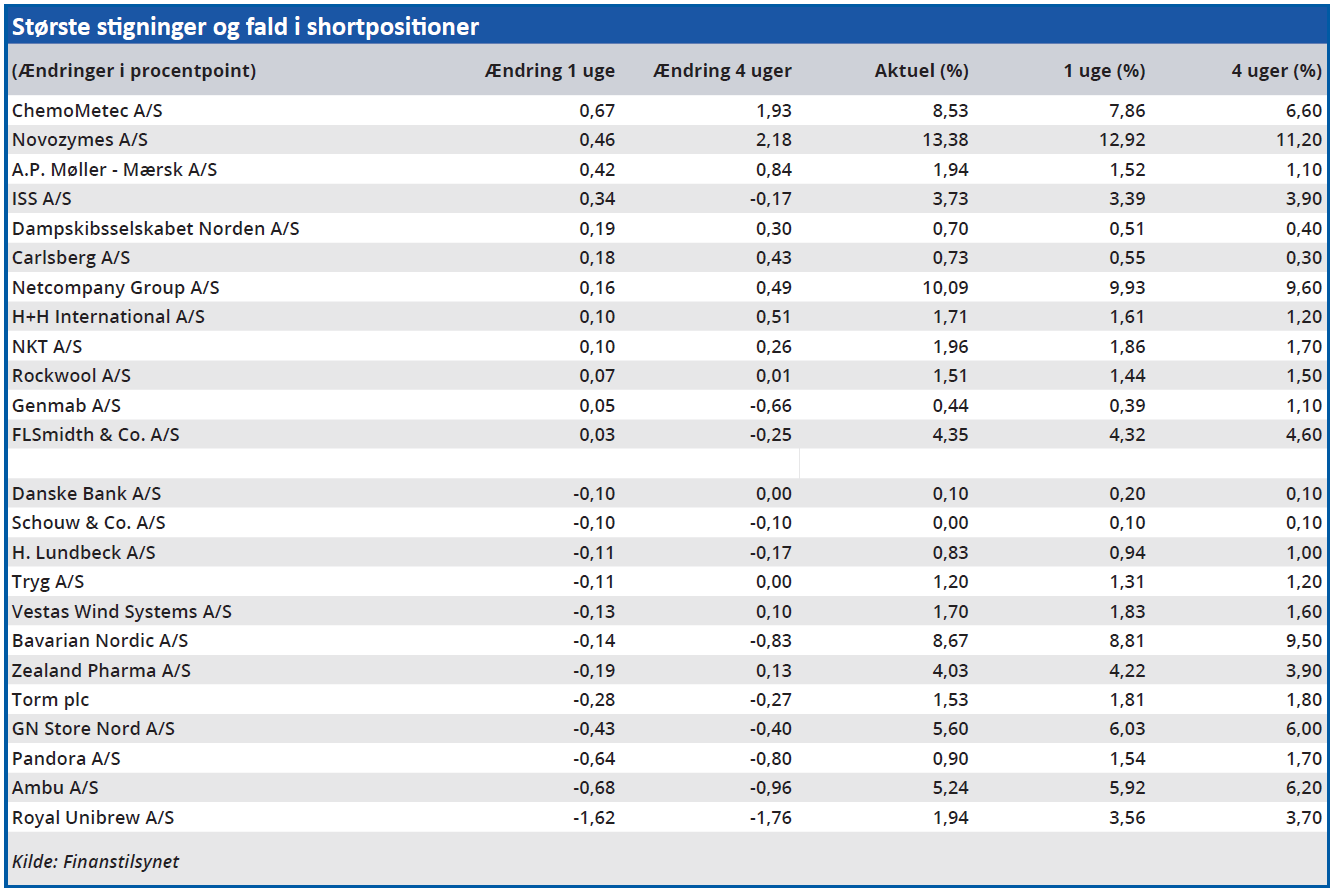
Task: Click Zealand Pharma A/S name
Action: click(x=101, y=671)
